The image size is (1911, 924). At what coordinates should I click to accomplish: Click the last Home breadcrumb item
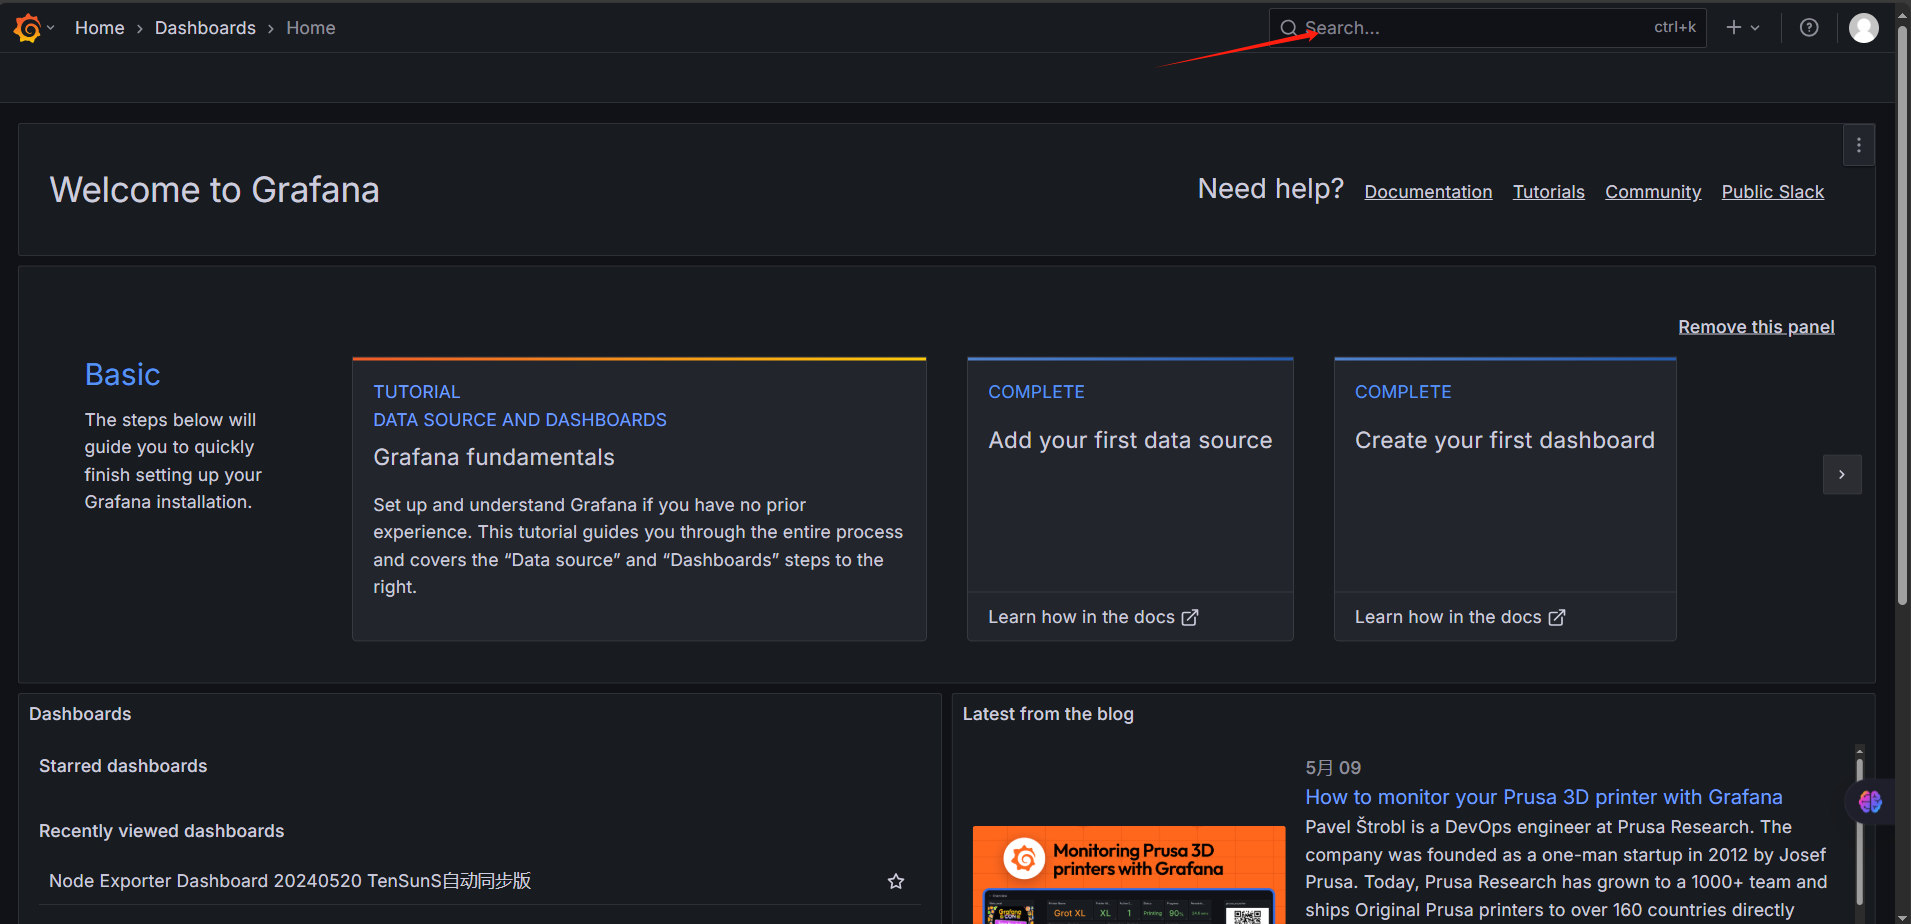click(x=311, y=28)
